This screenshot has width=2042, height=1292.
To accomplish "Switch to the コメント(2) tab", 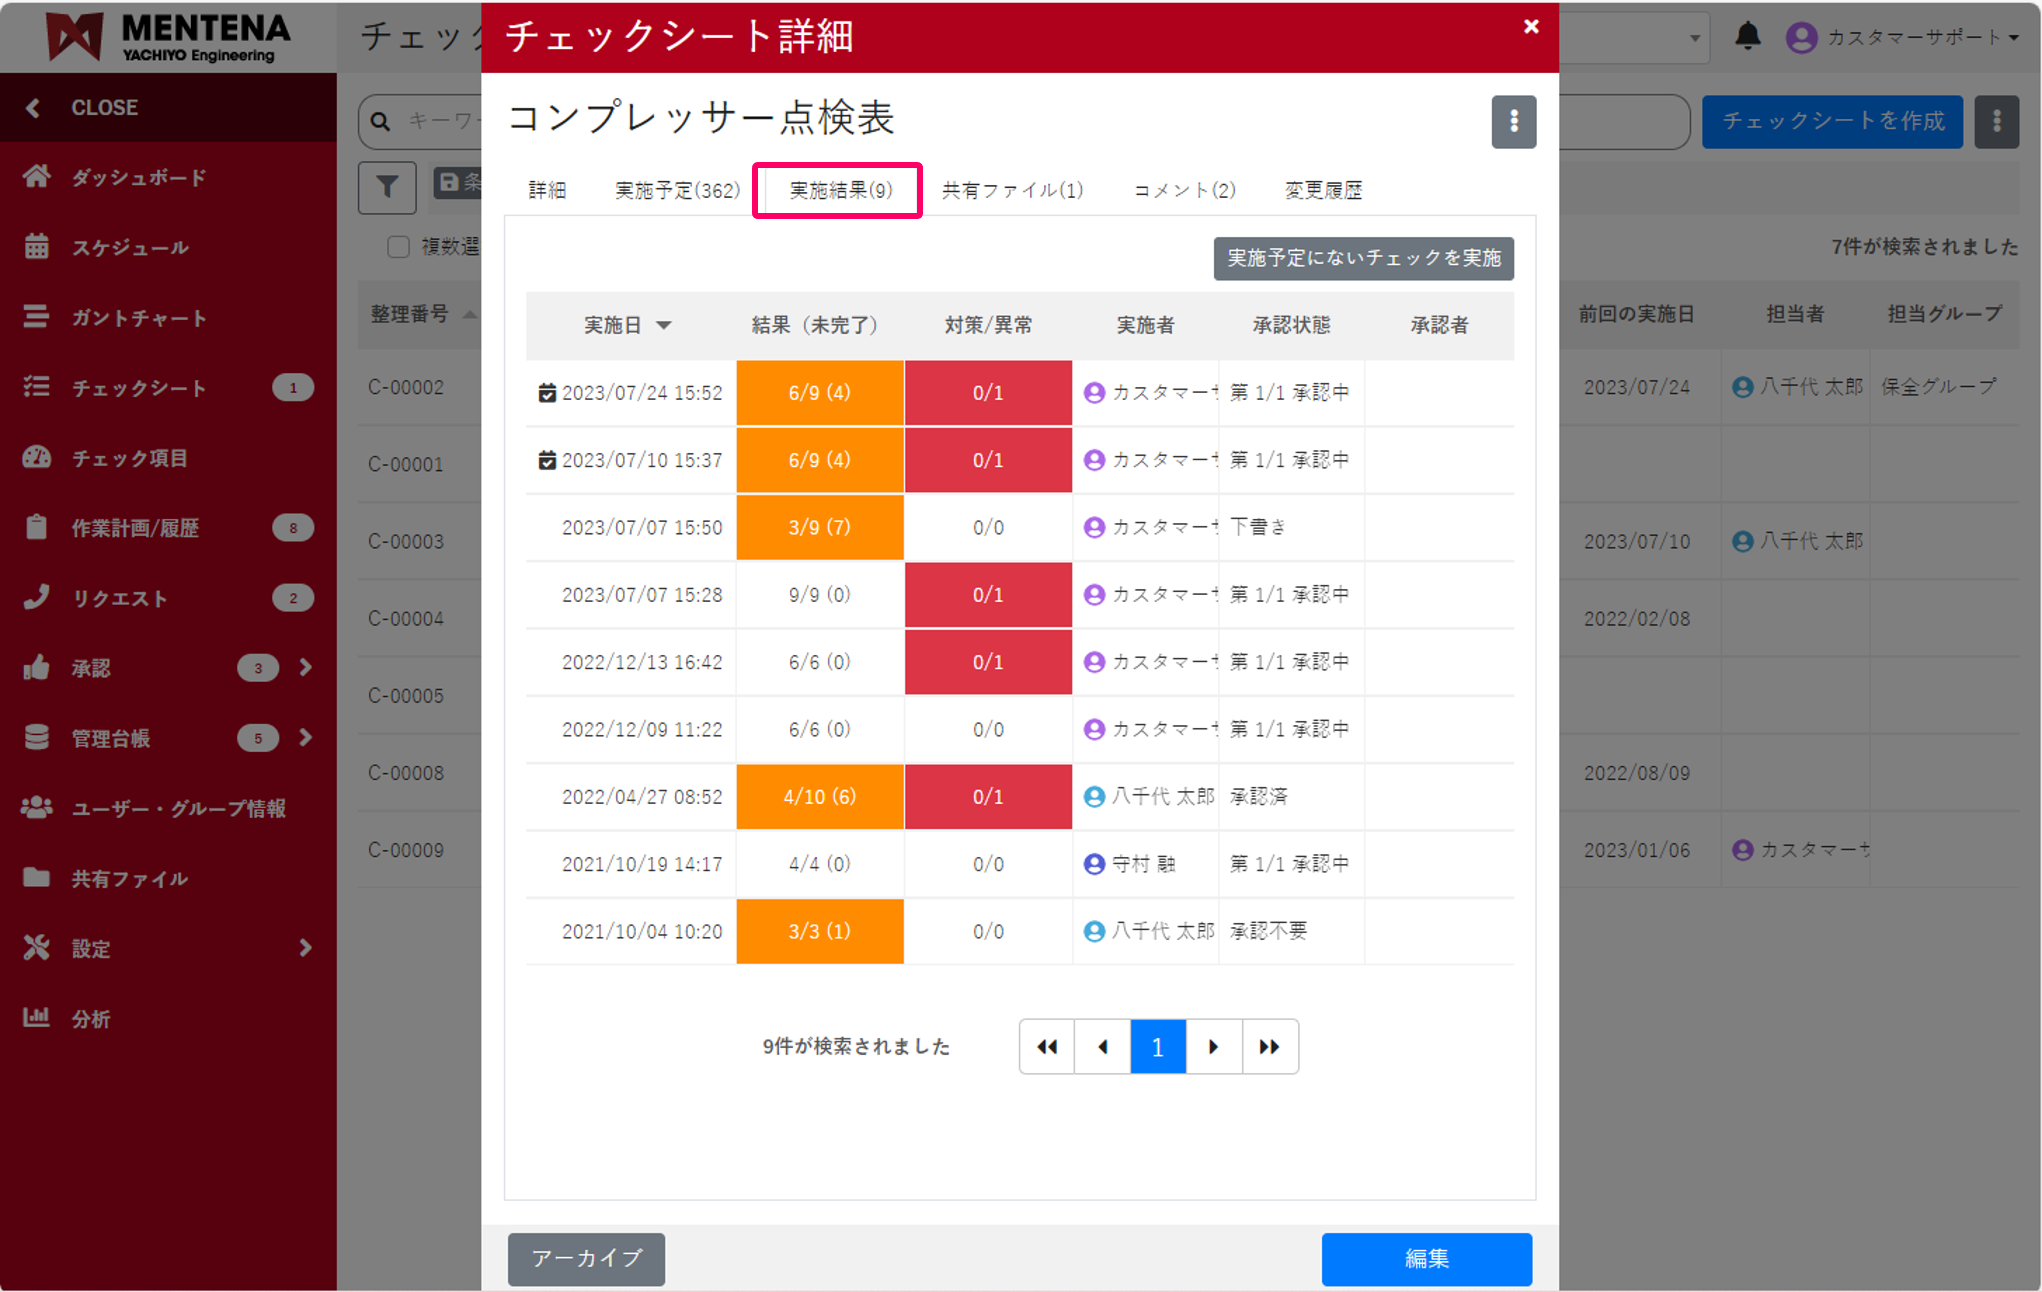I will pos(1184,189).
